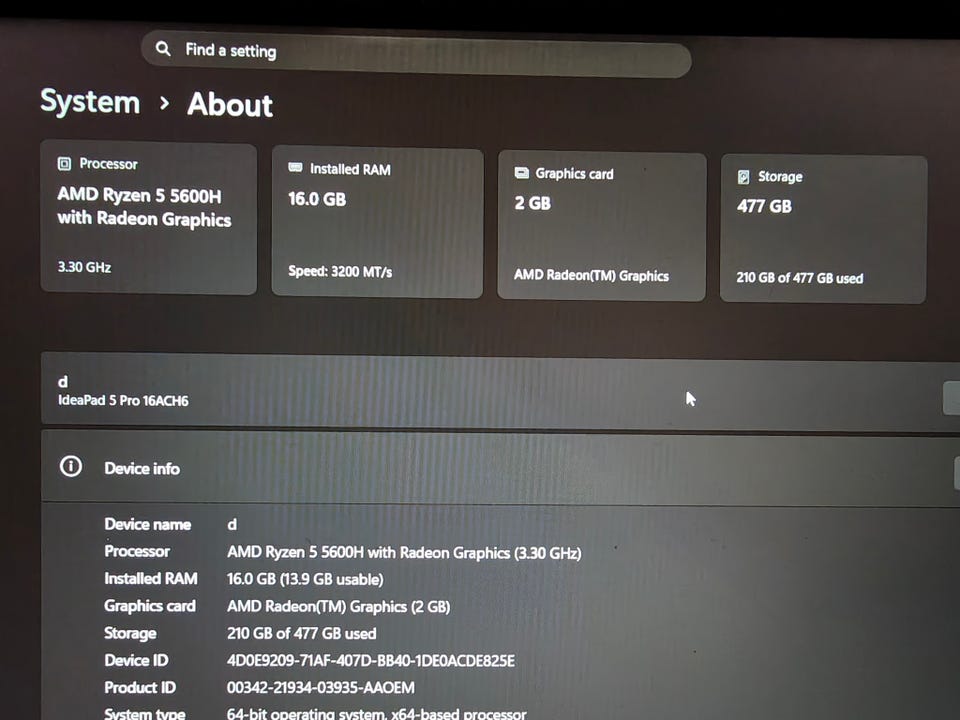
Task: Open the Graphics card 2 GB card
Action: [602, 226]
